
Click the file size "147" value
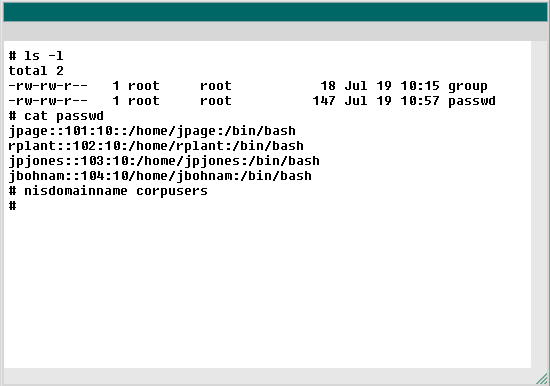324,101
